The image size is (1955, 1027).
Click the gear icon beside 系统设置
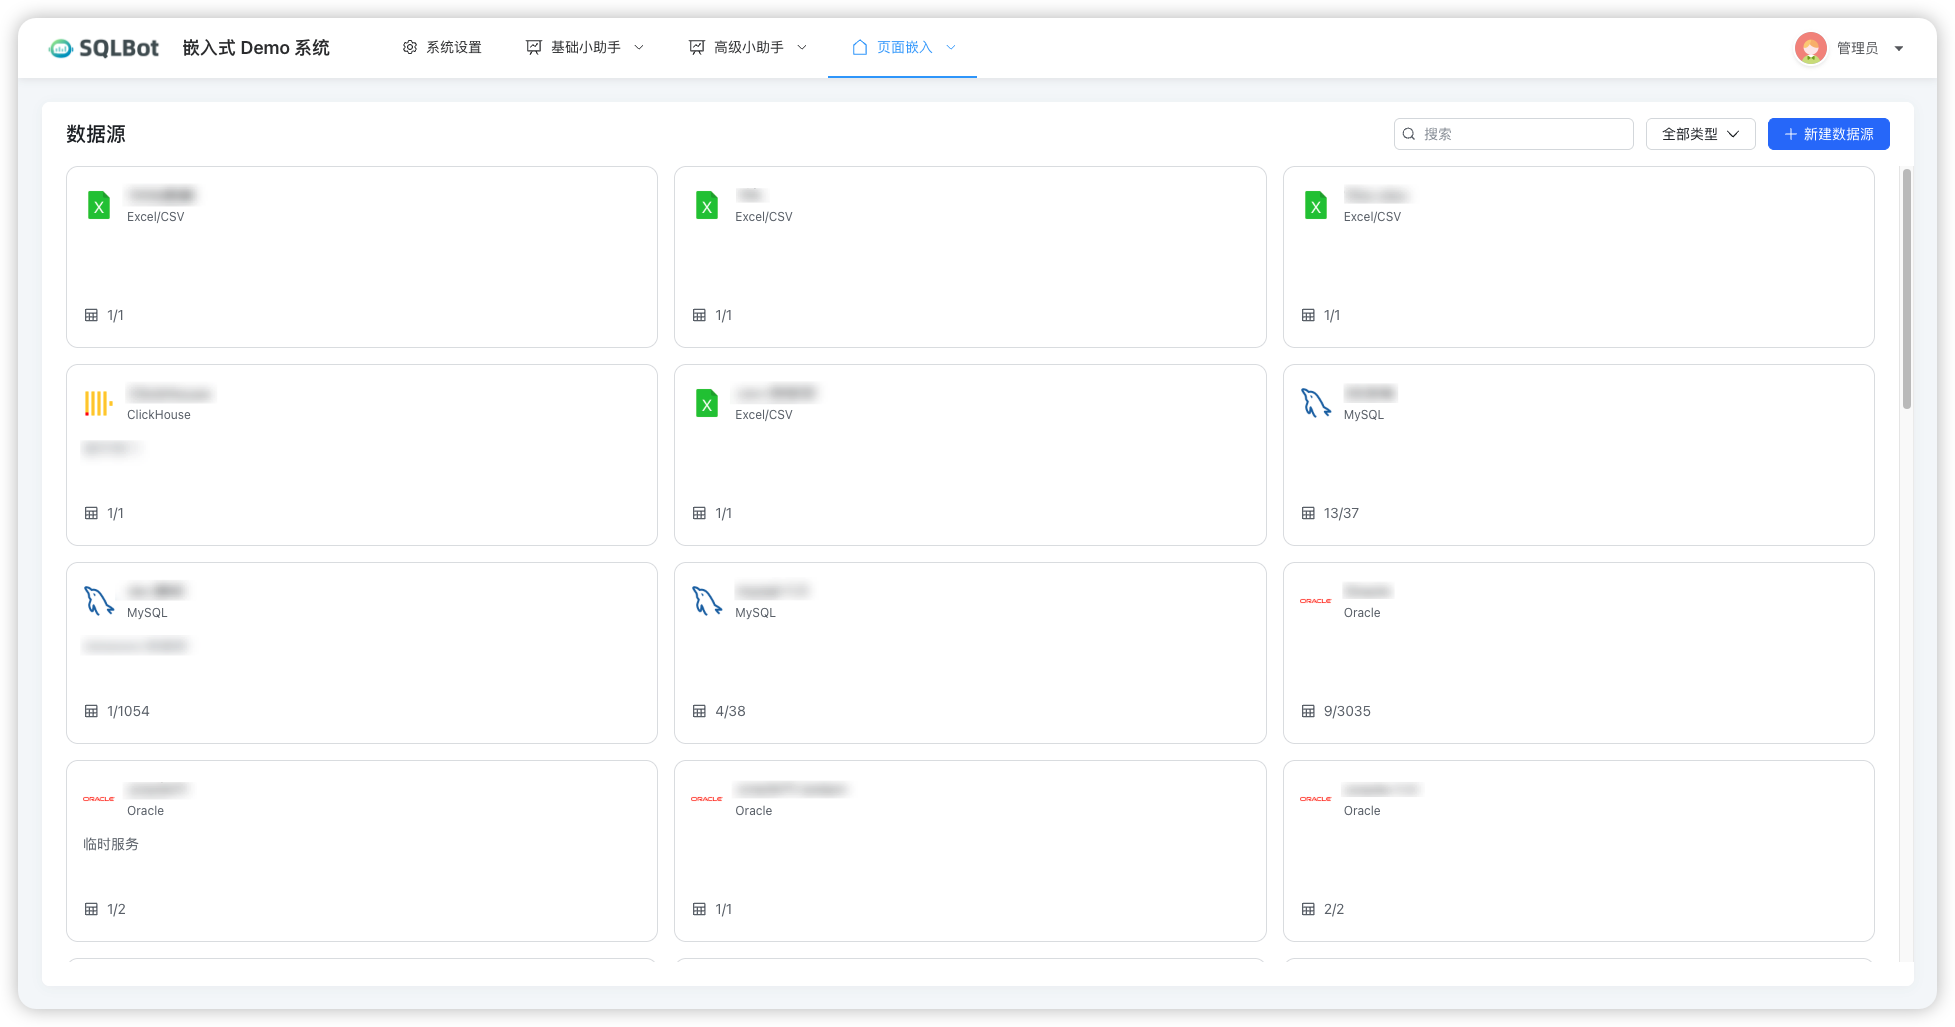408,47
